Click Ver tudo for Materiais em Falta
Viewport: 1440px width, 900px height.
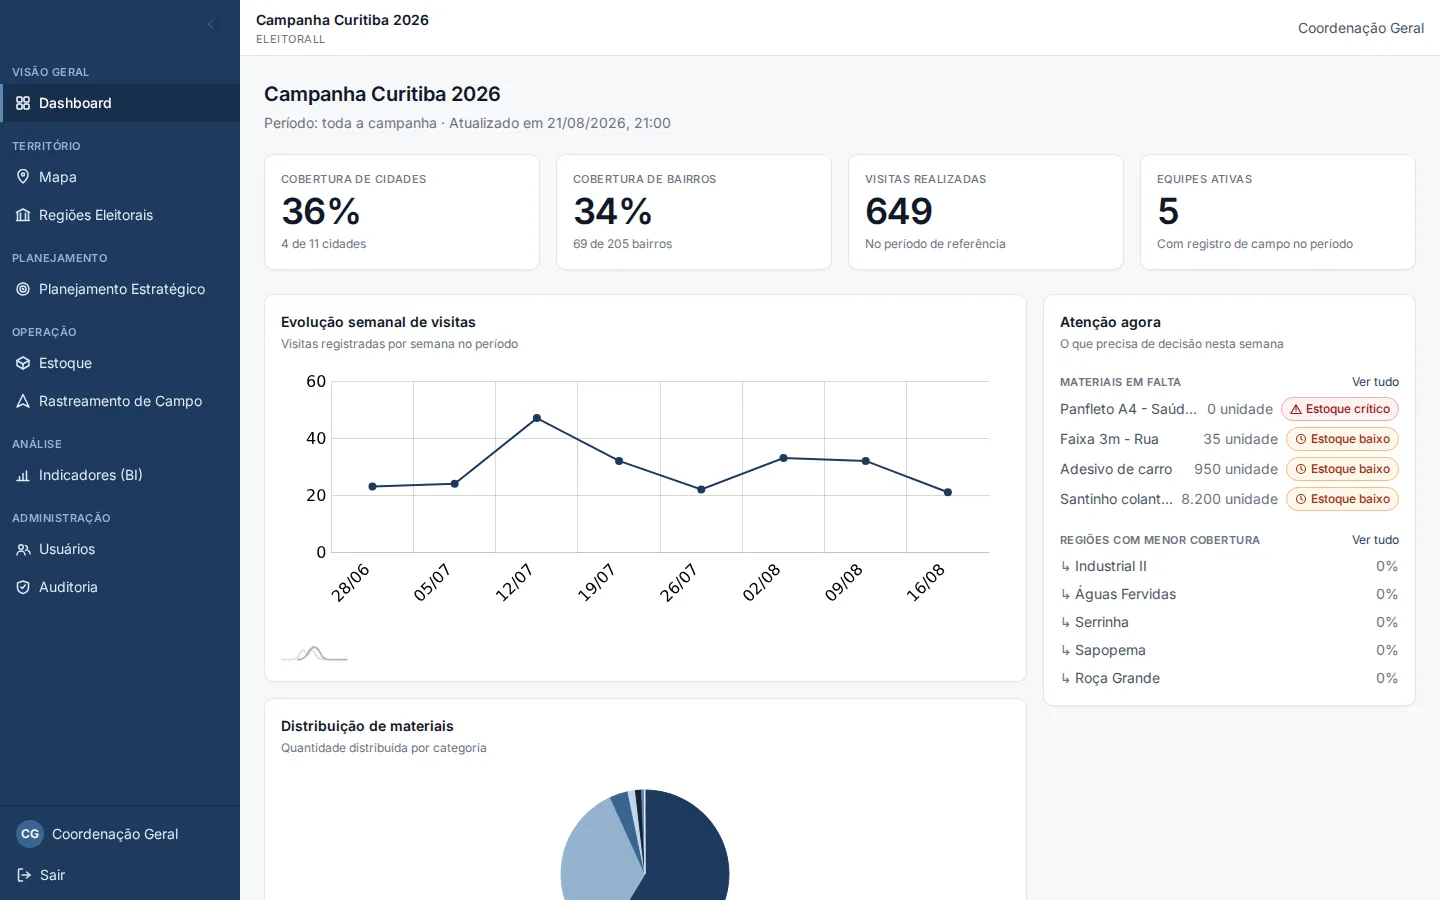coord(1375,382)
